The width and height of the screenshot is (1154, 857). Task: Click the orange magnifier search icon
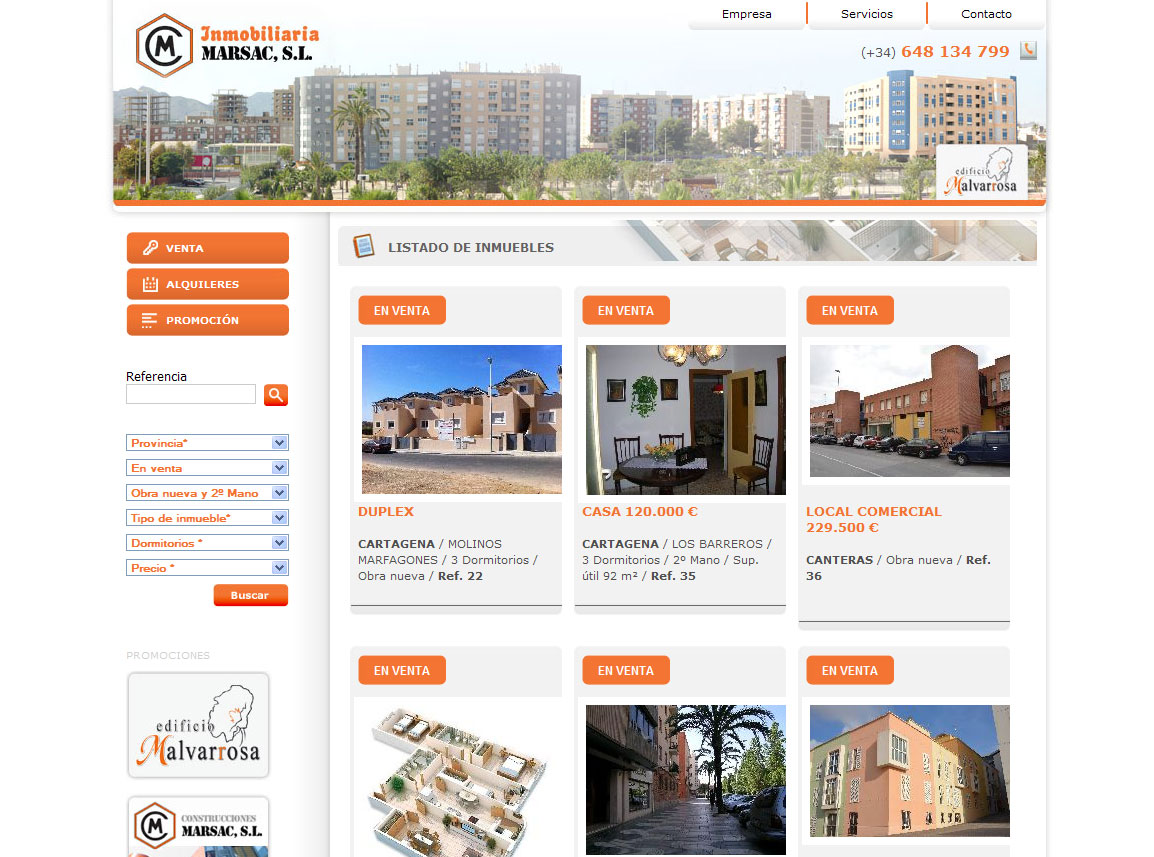coord(276,395)
